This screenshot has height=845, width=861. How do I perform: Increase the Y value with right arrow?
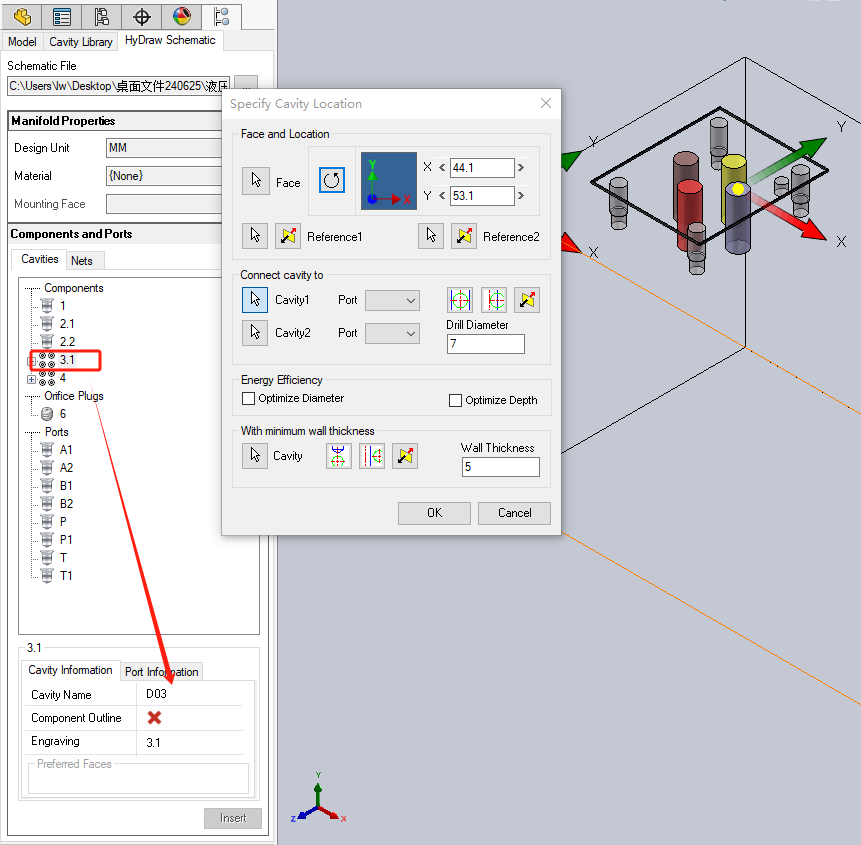coord(521,195)
